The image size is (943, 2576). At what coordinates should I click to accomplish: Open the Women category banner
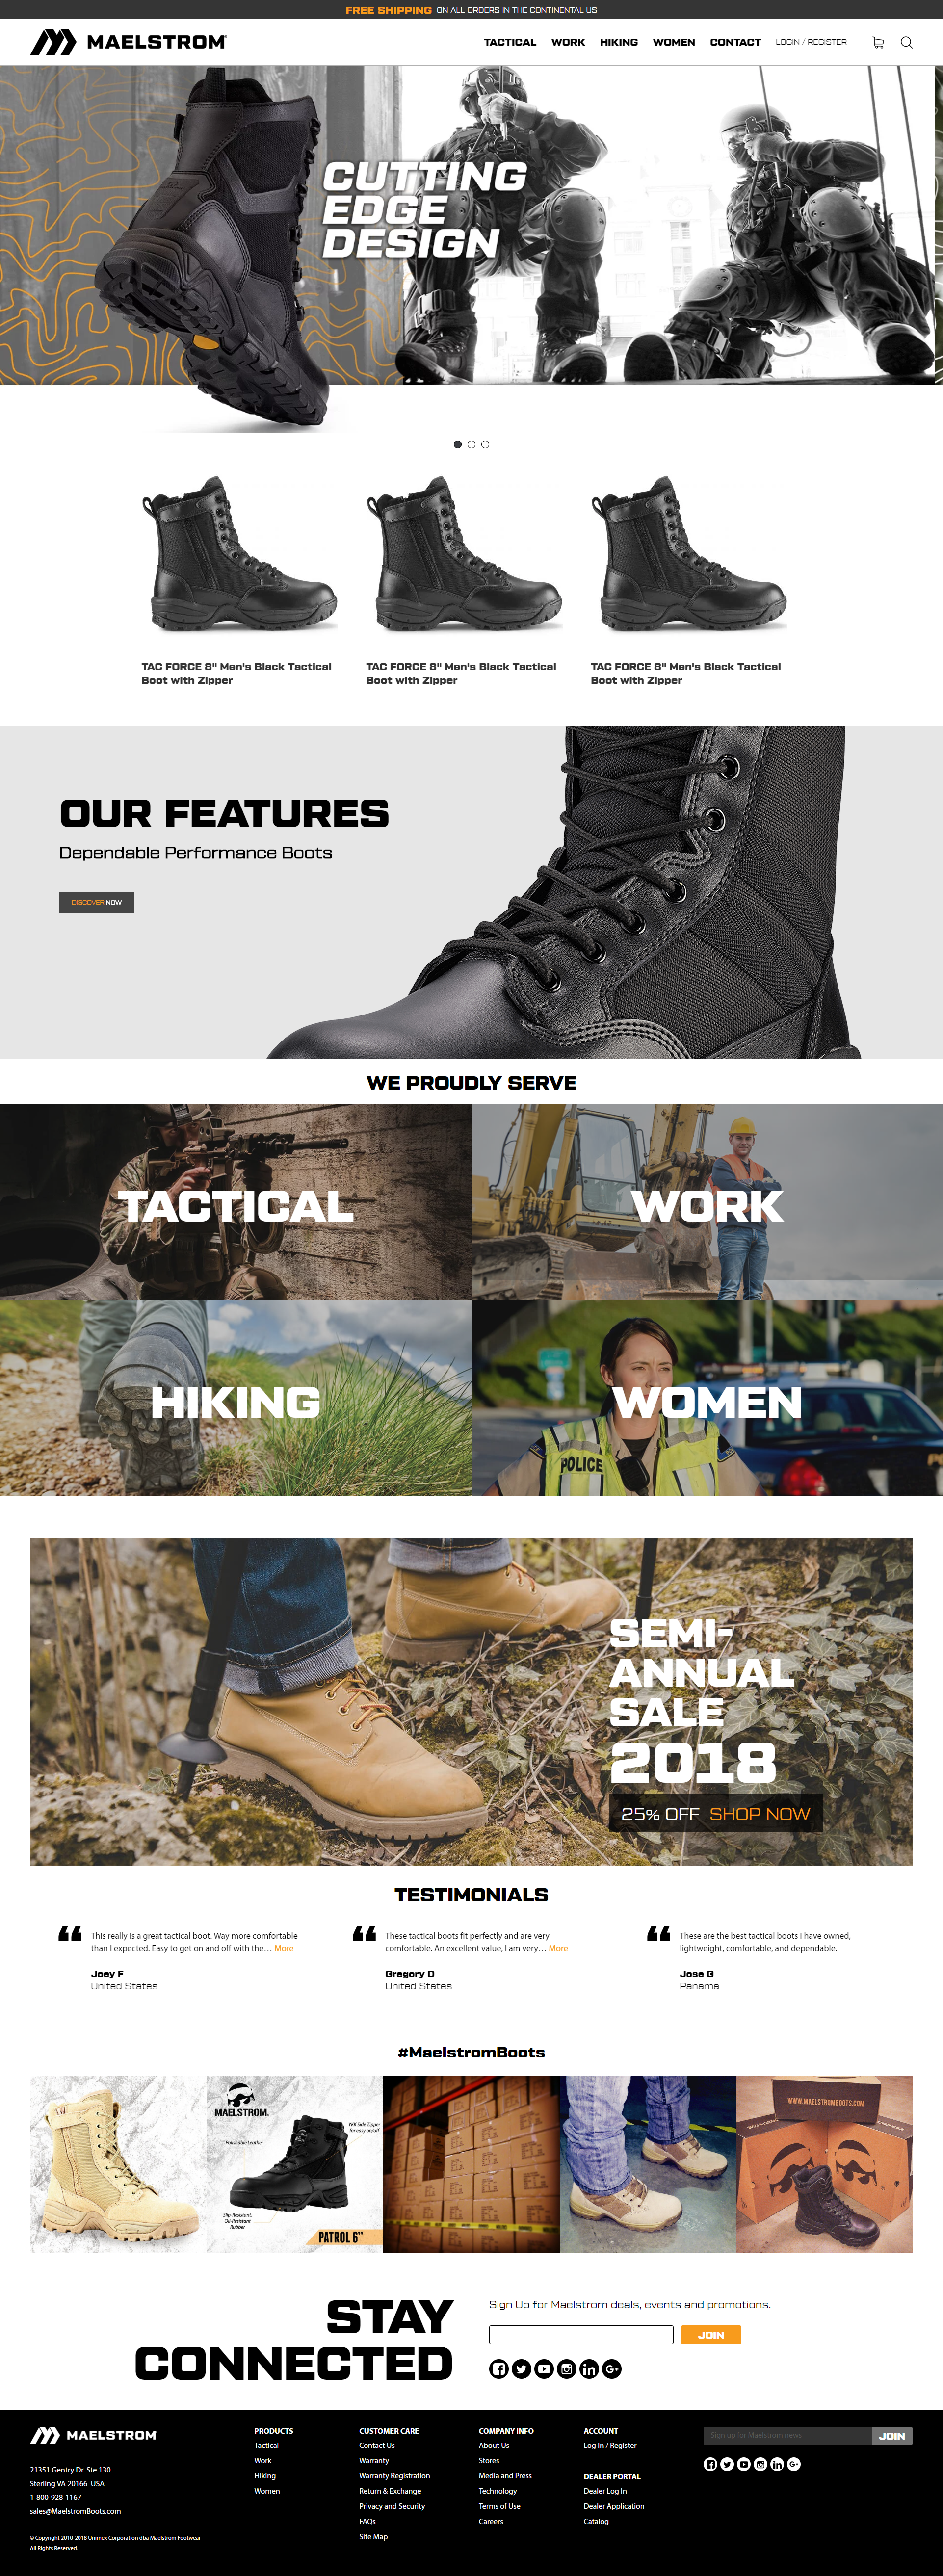[707, 1398]
